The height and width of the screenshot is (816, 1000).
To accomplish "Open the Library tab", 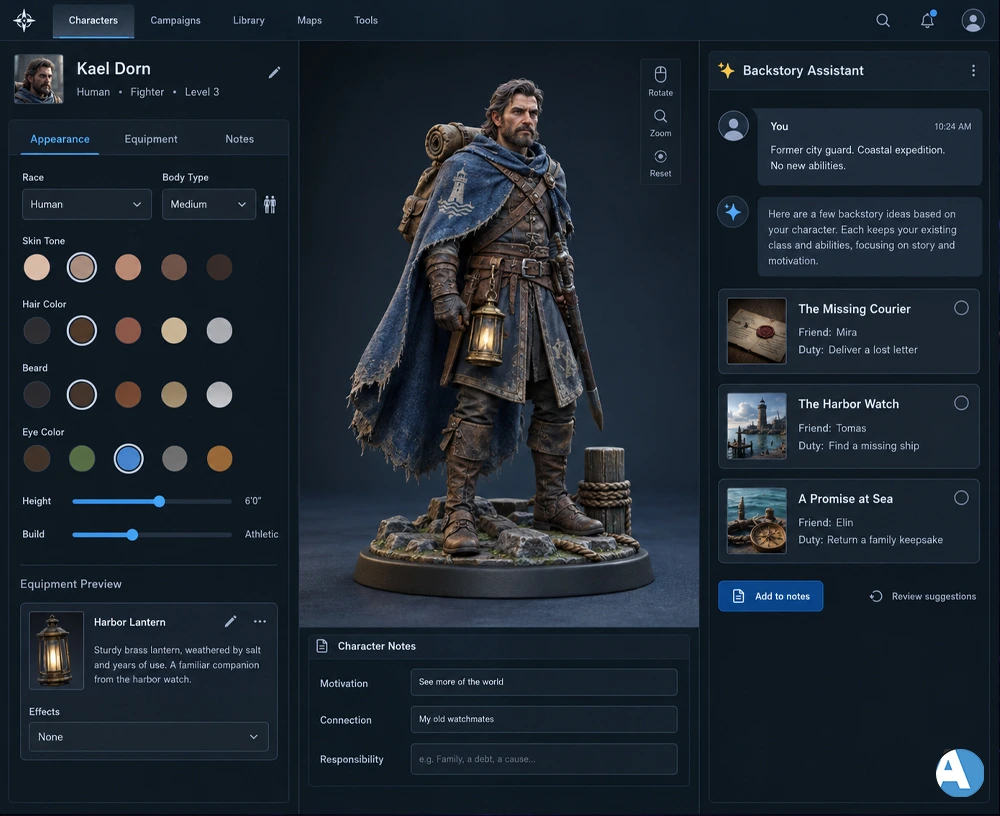I will click(x=249, y=20).
